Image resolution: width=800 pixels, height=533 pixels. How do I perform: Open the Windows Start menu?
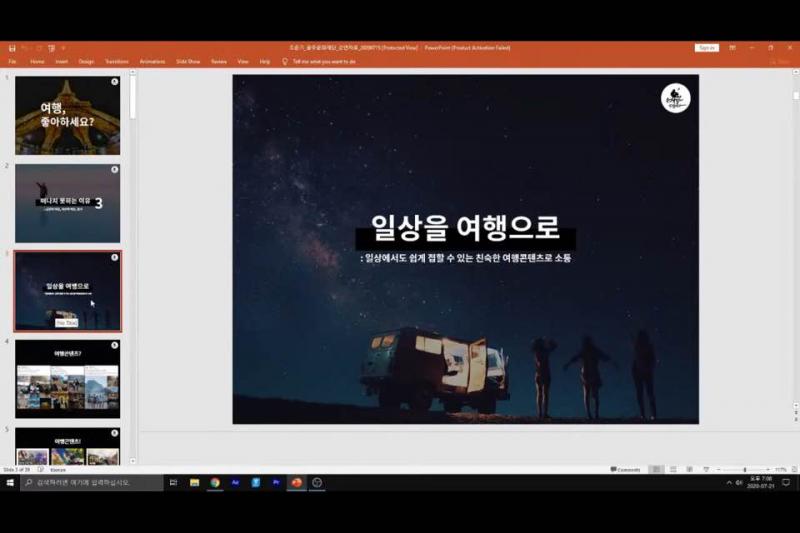(x=10, y=483)
